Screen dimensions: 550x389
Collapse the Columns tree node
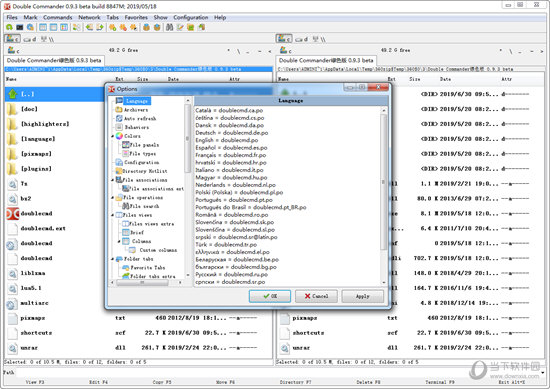coord(119,241)
